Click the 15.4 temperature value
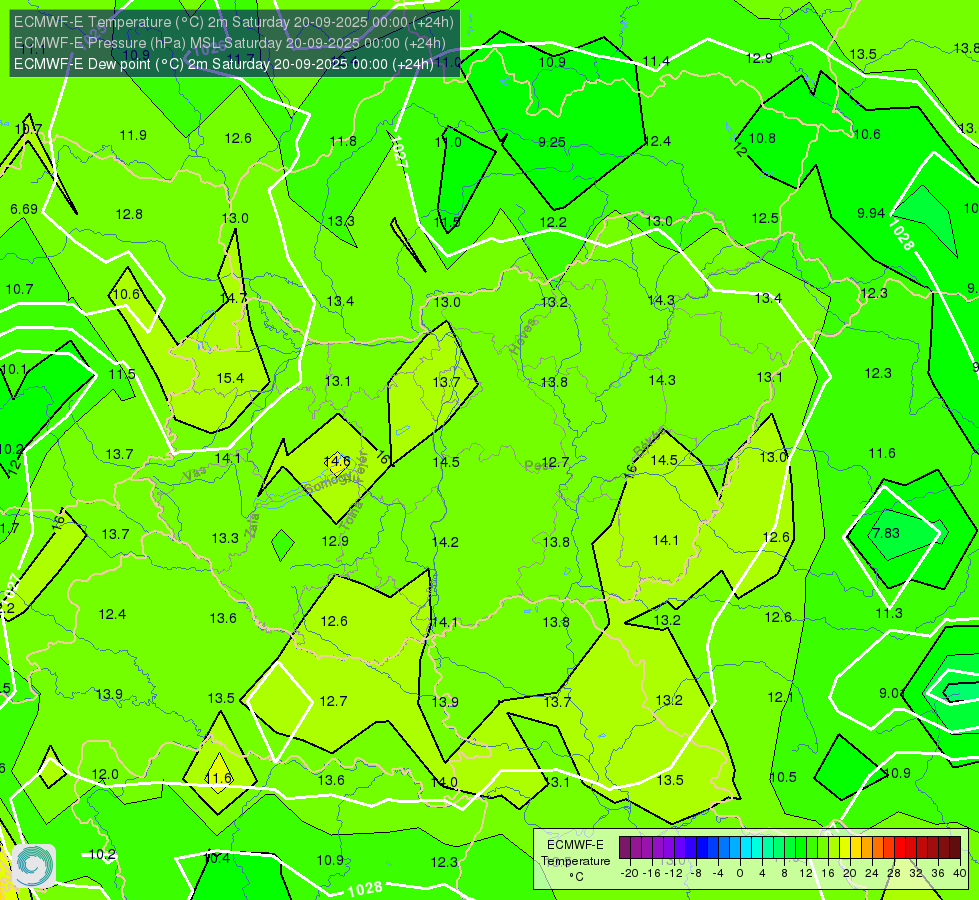Image resolution: width=979 pixels, height=900 pixels. click(230, 378)
